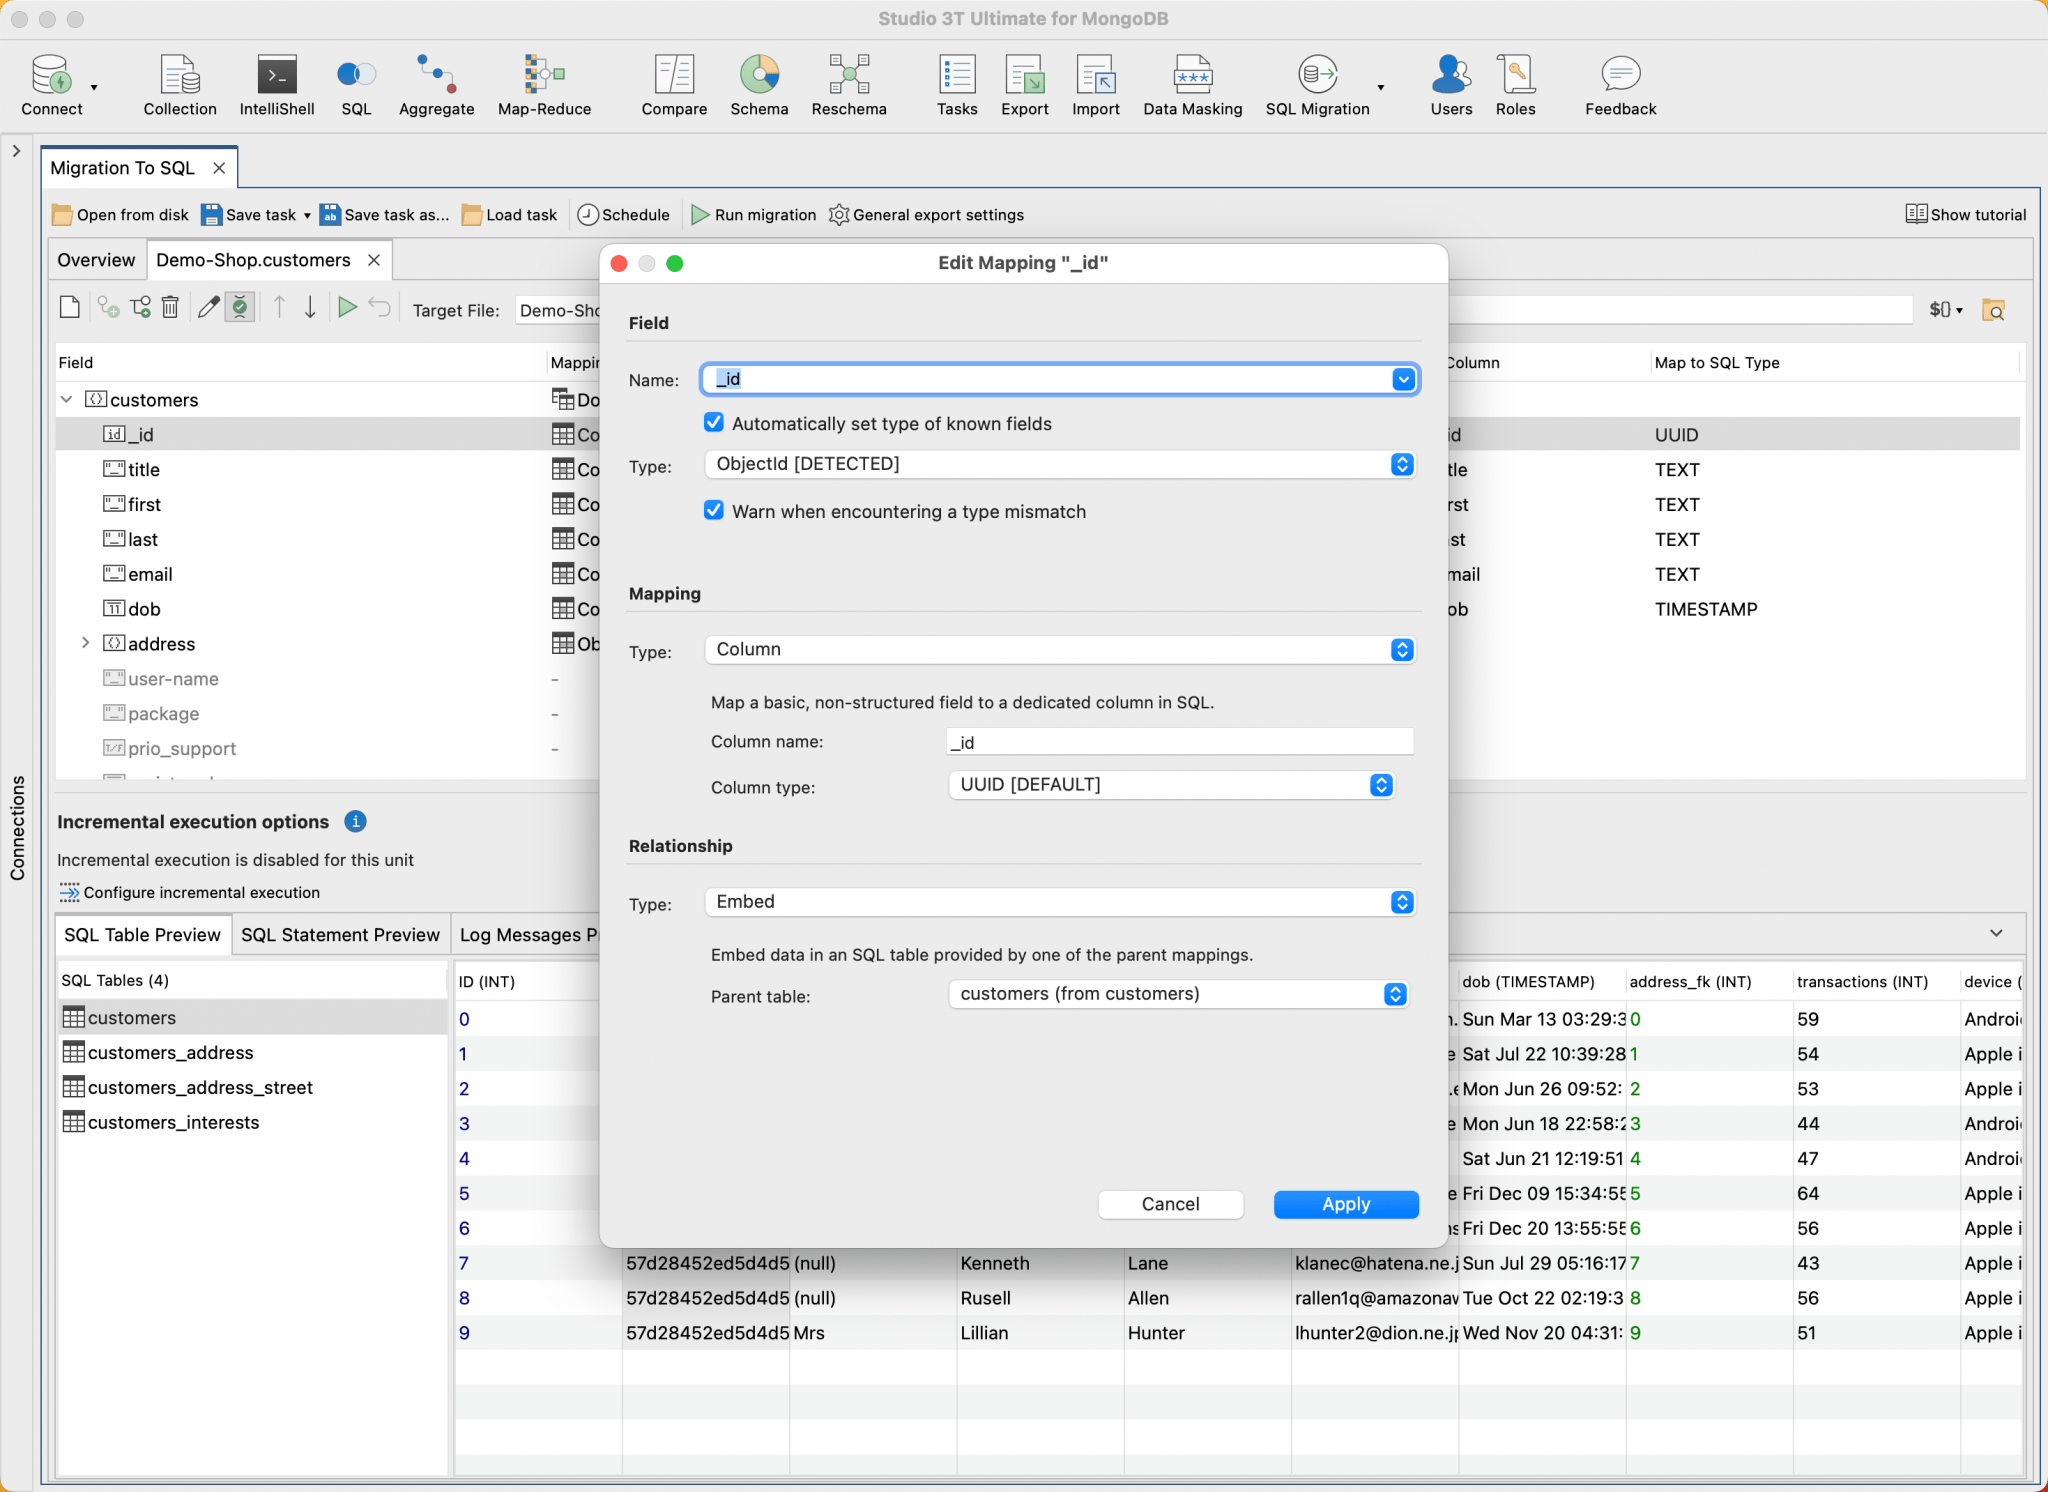This screenshot has width=2048, height=1492.
Task: Open the Parent table dropdown
Action: (x=1178, y=994)
